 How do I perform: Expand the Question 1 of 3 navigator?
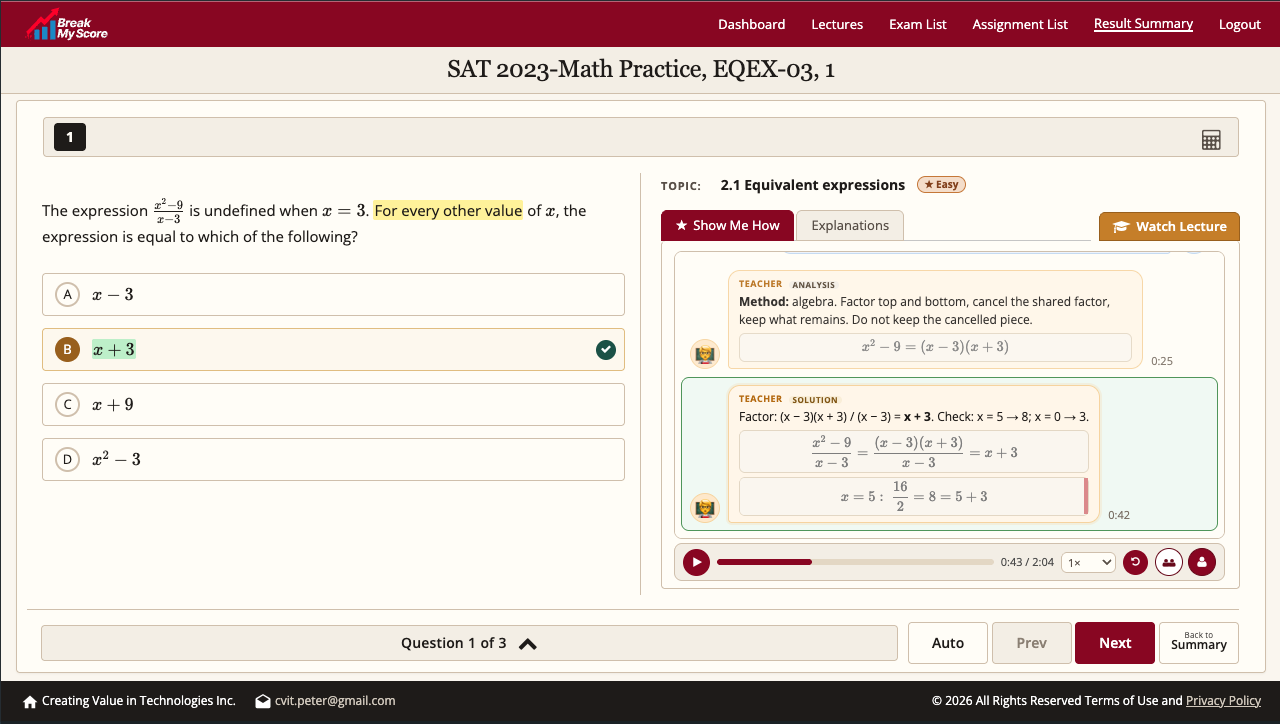pos(469,643)
